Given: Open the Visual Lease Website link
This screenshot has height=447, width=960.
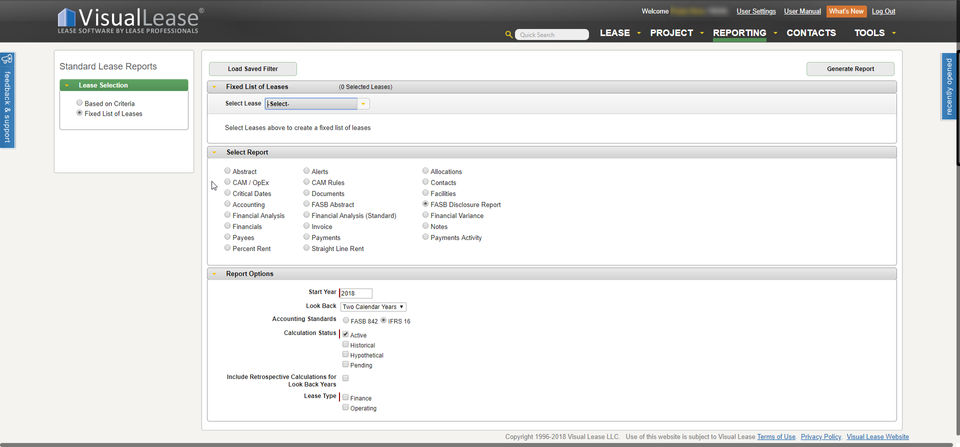Looking at the screenshot, I should pos(877,437).
